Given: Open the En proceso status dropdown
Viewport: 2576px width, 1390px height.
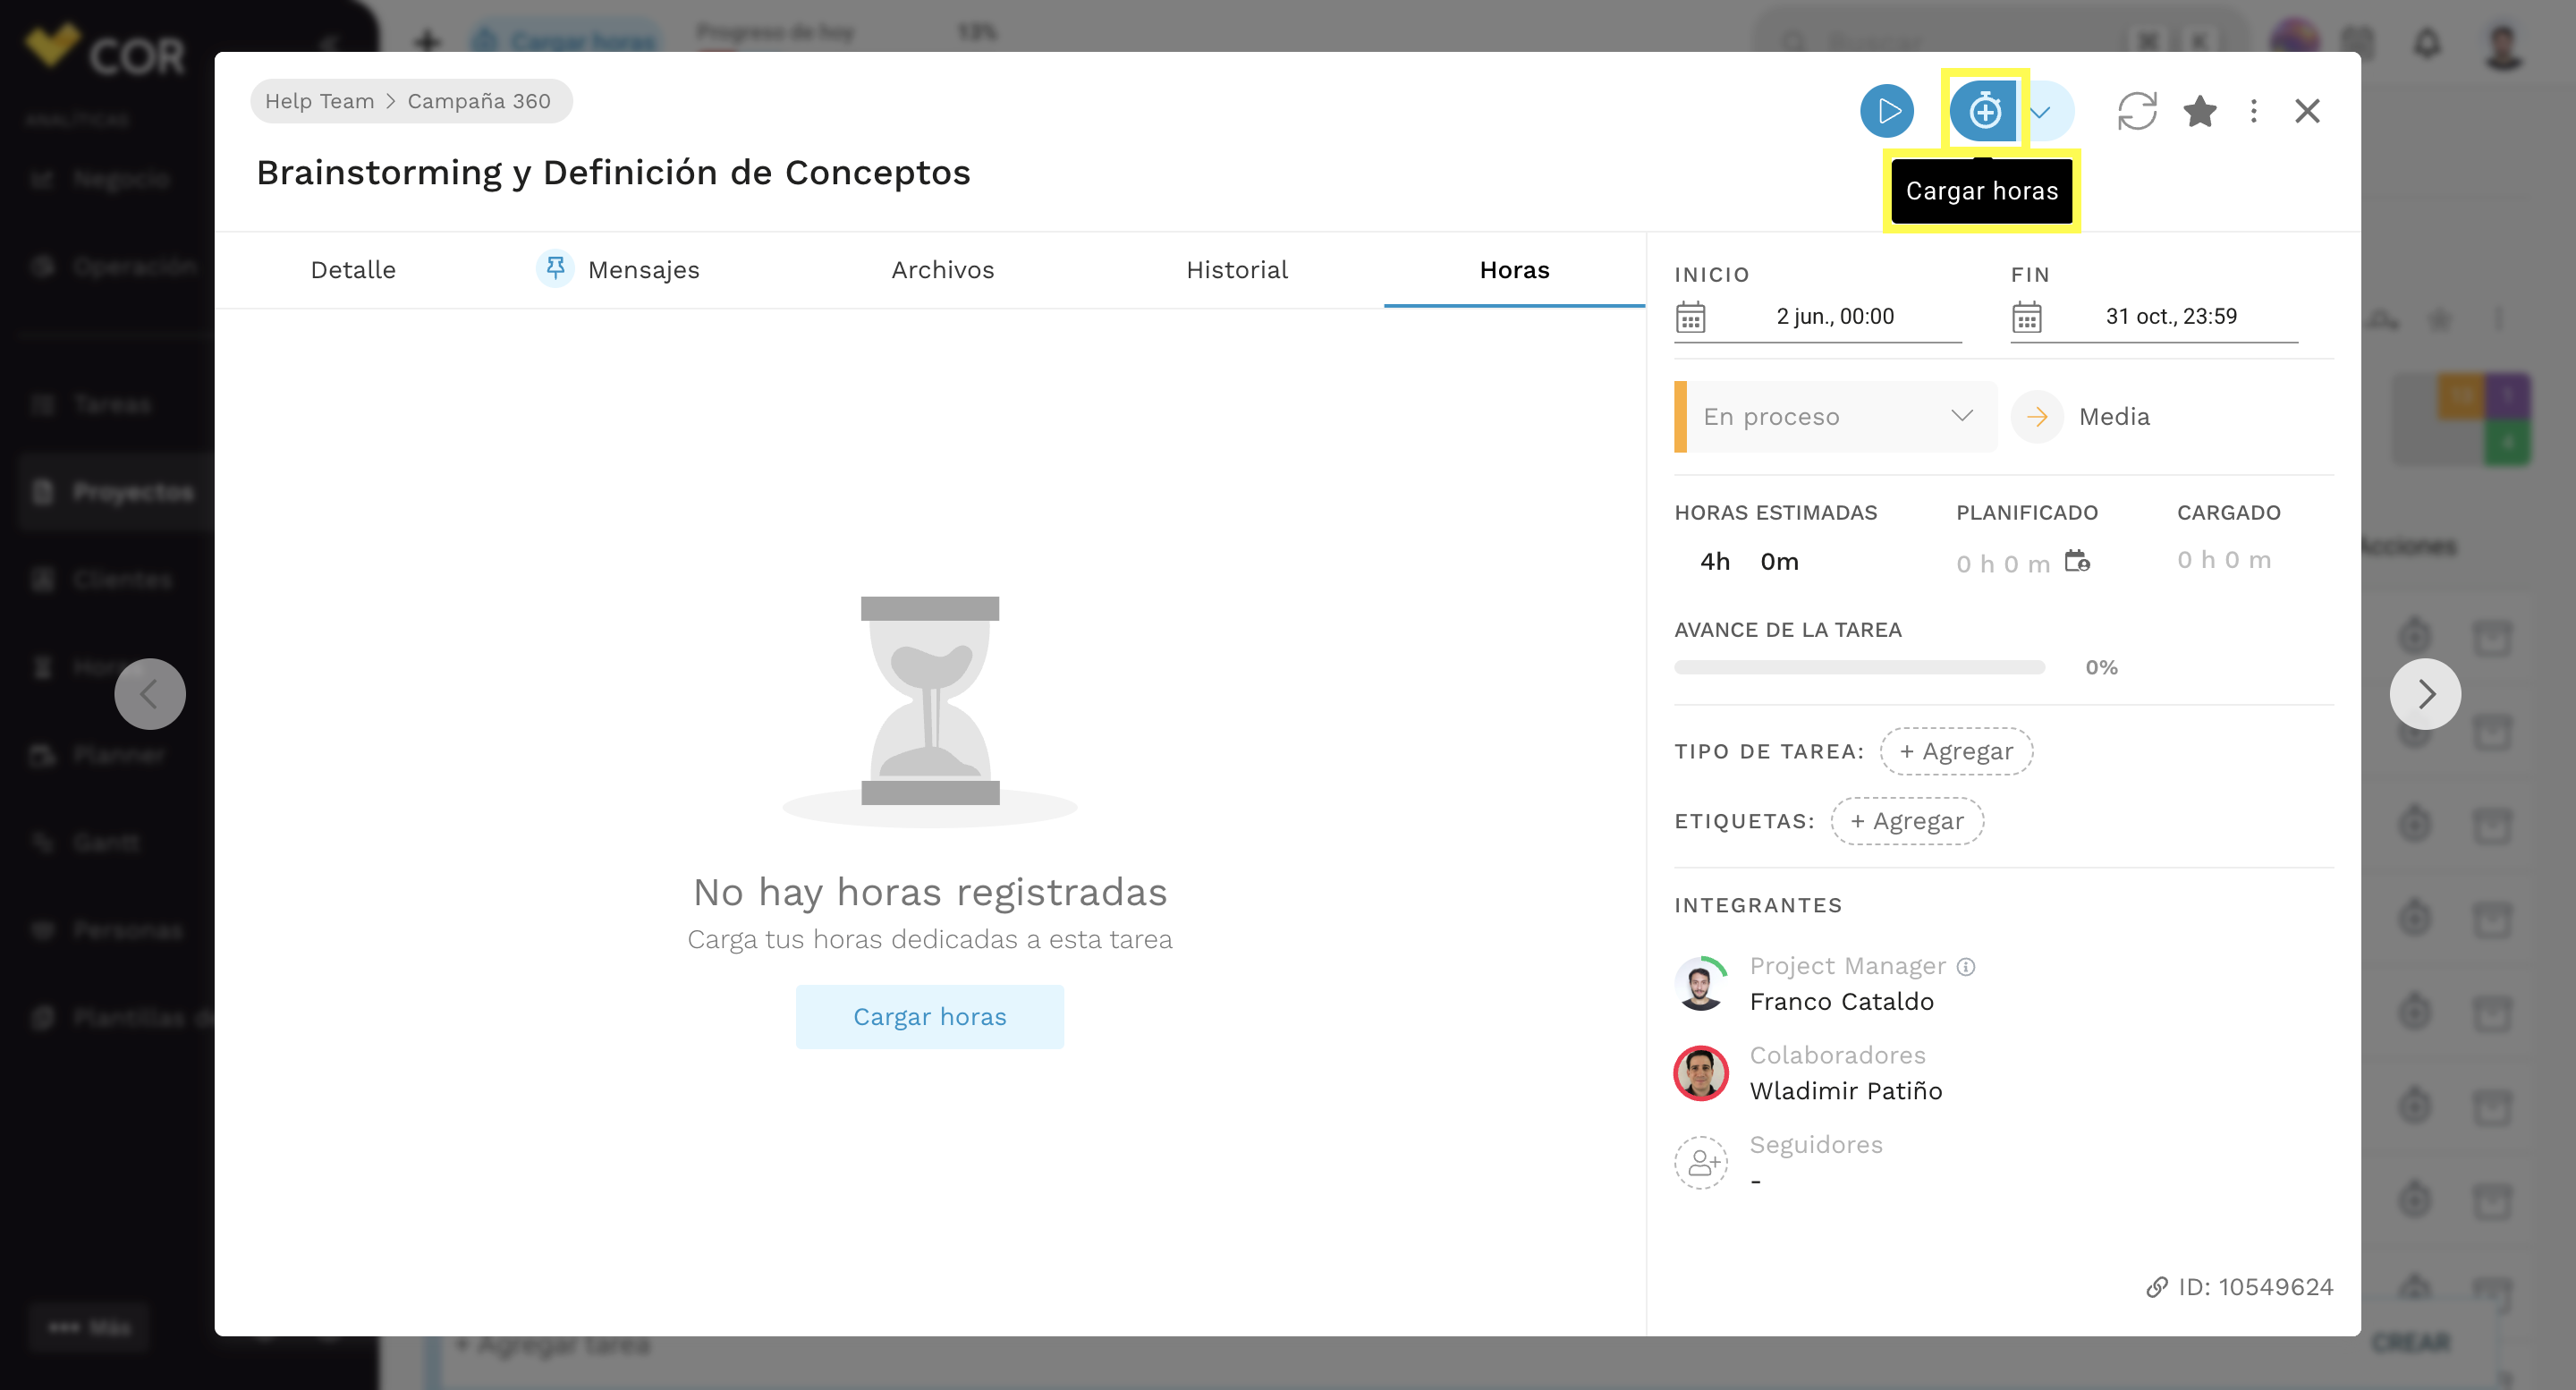Looking at the screenshot, I should 1837,416.
